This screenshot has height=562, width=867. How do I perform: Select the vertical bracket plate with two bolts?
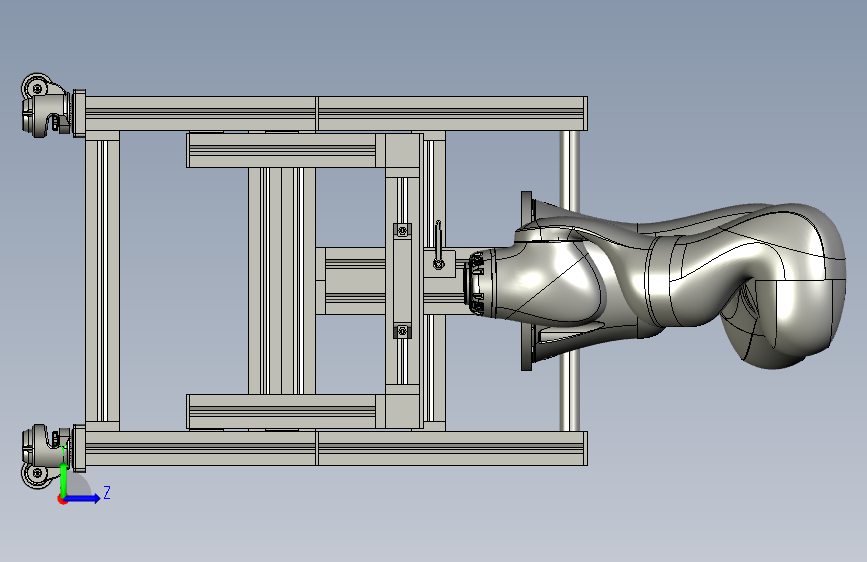403,280
